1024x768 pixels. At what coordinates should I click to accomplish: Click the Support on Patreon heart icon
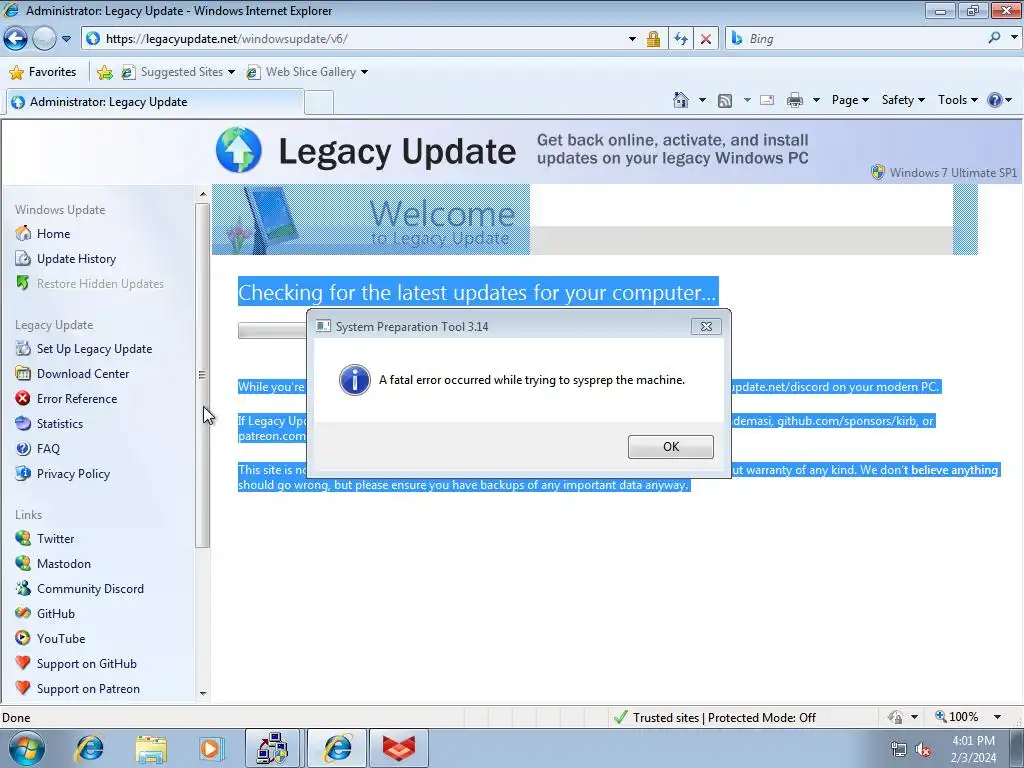click(23, 688)
